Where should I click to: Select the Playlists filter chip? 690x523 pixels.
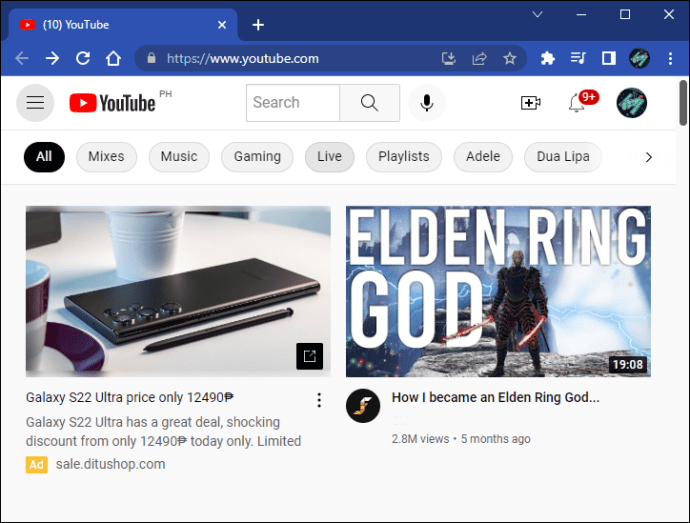click(x=404, y=157)
